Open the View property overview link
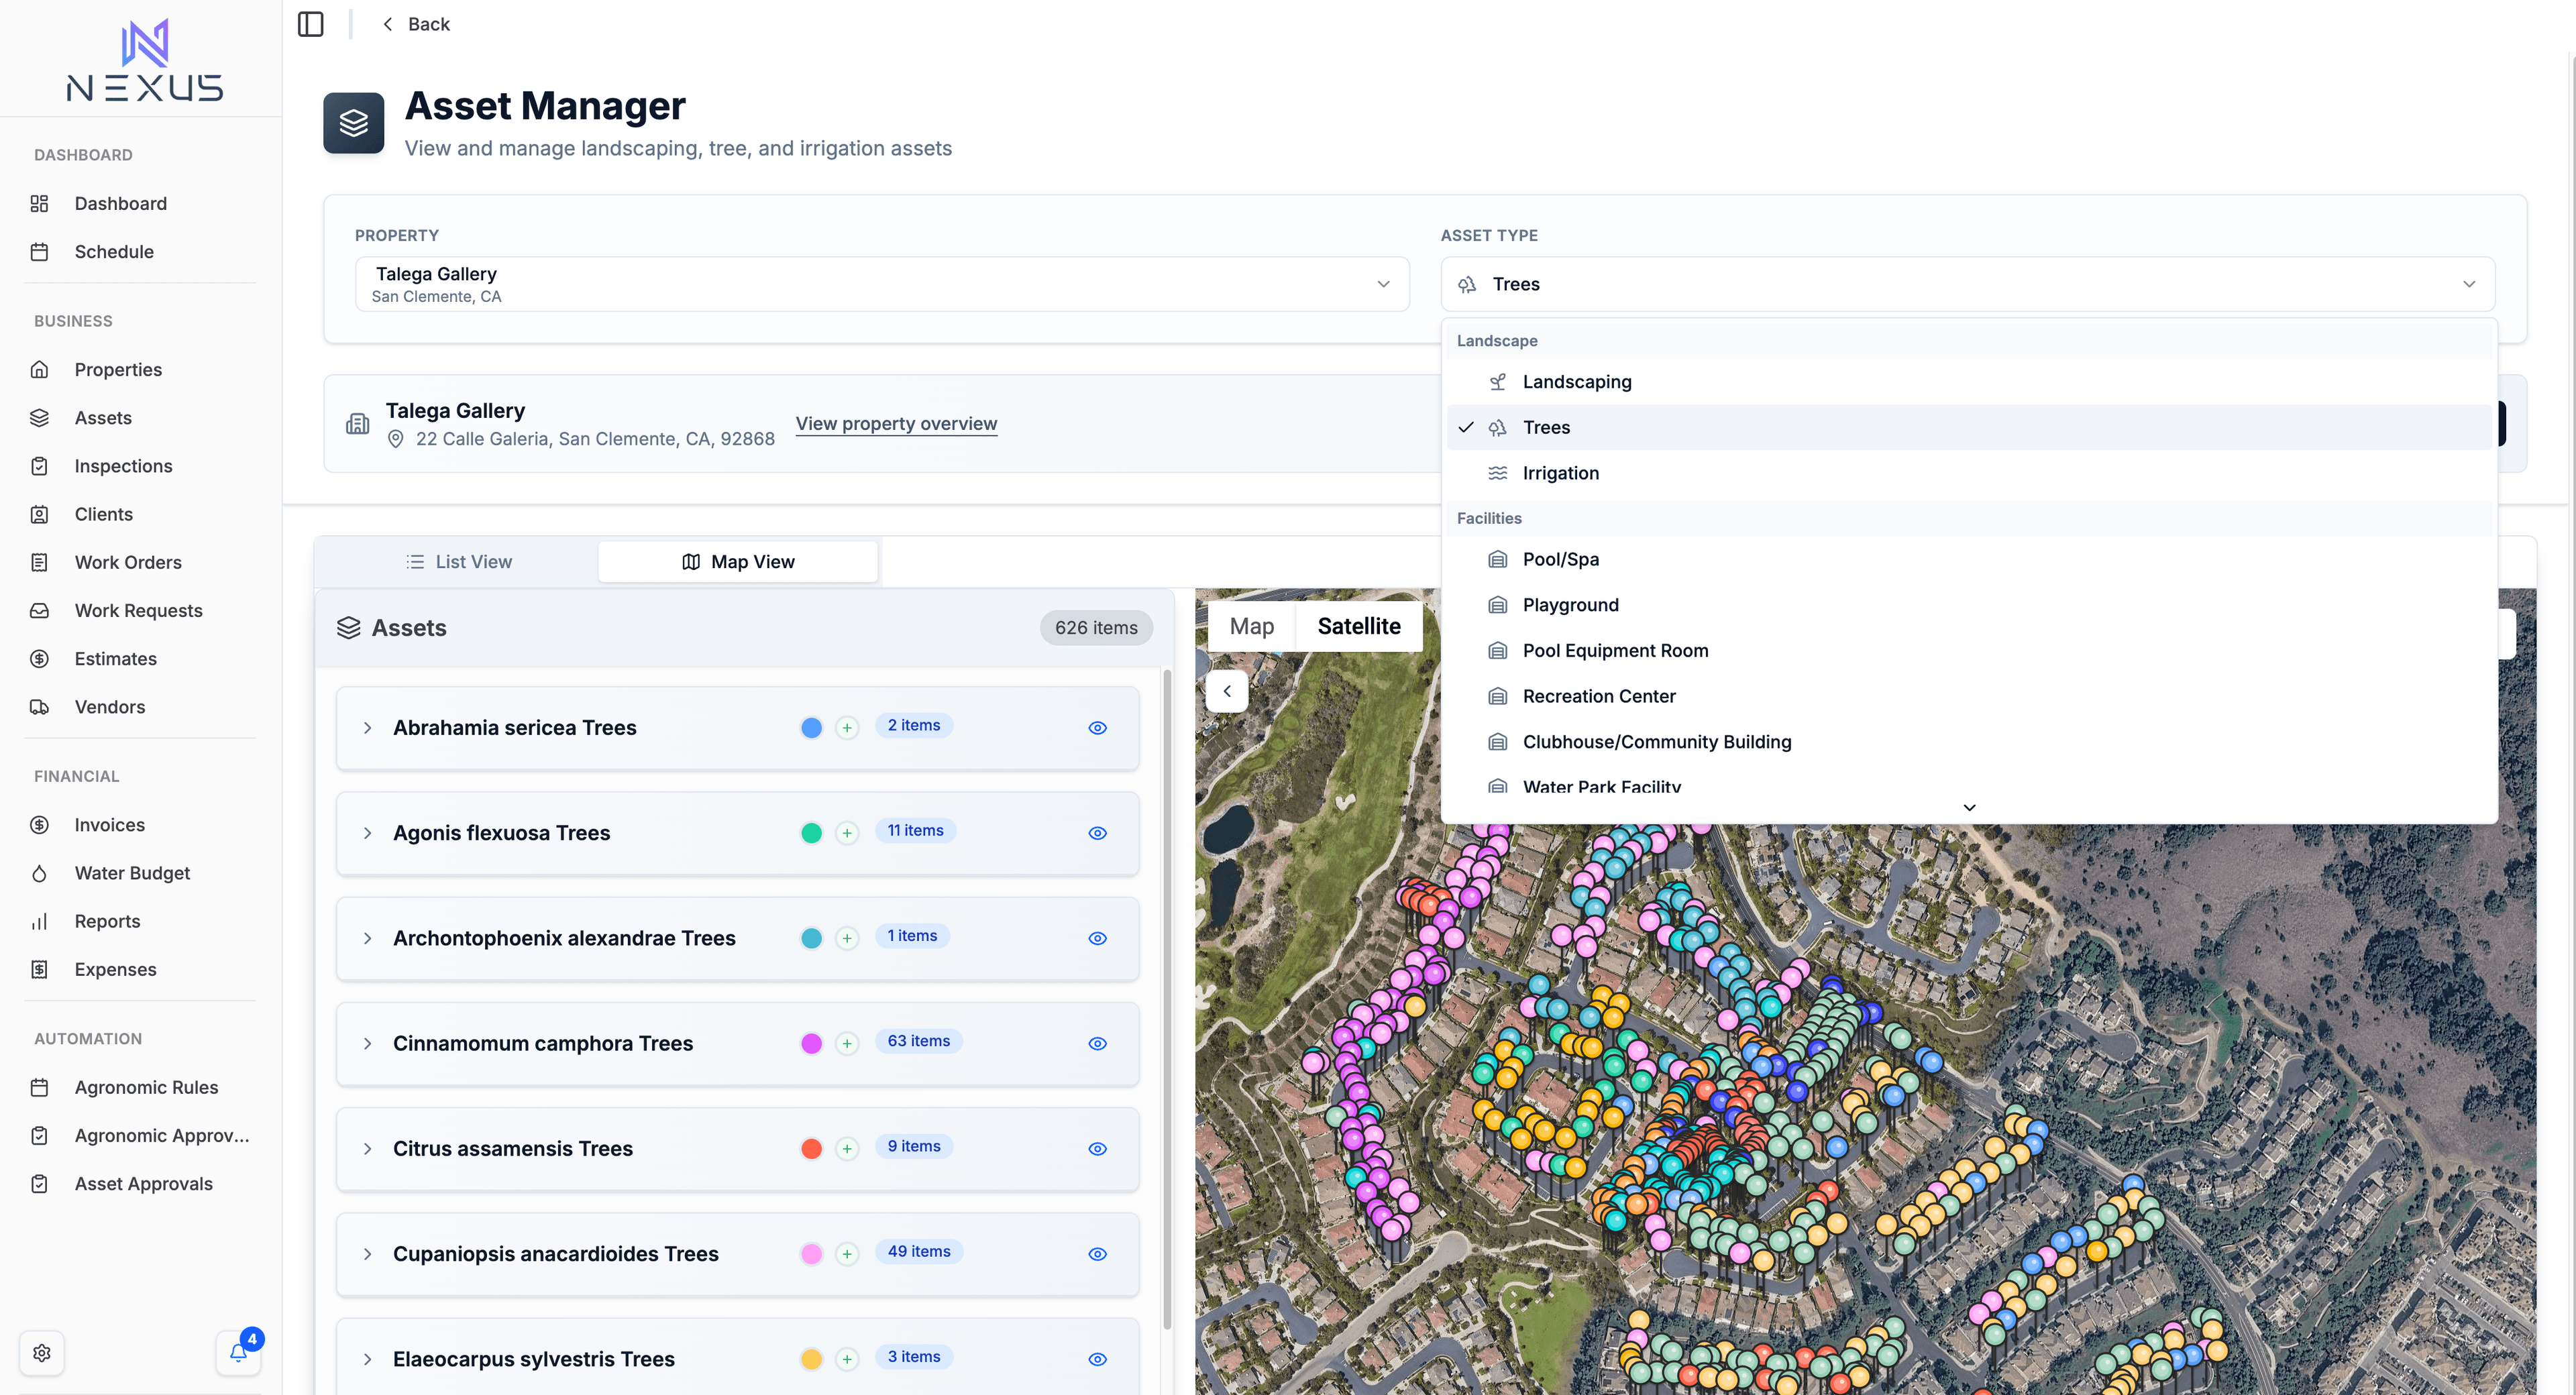The height and width of the screenshot is (1395, 2576). (x=895, y=423)
